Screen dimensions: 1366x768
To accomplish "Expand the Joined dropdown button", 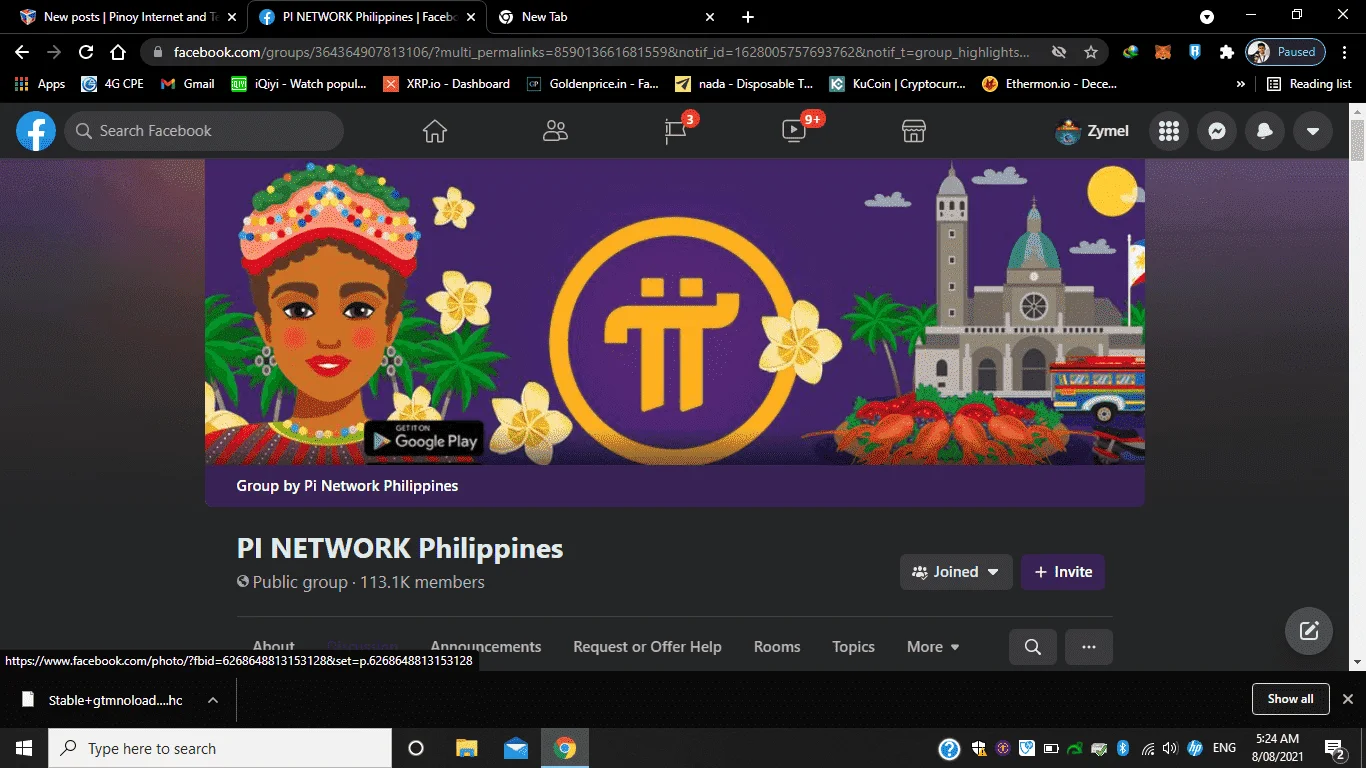I will tap(956, 572).
